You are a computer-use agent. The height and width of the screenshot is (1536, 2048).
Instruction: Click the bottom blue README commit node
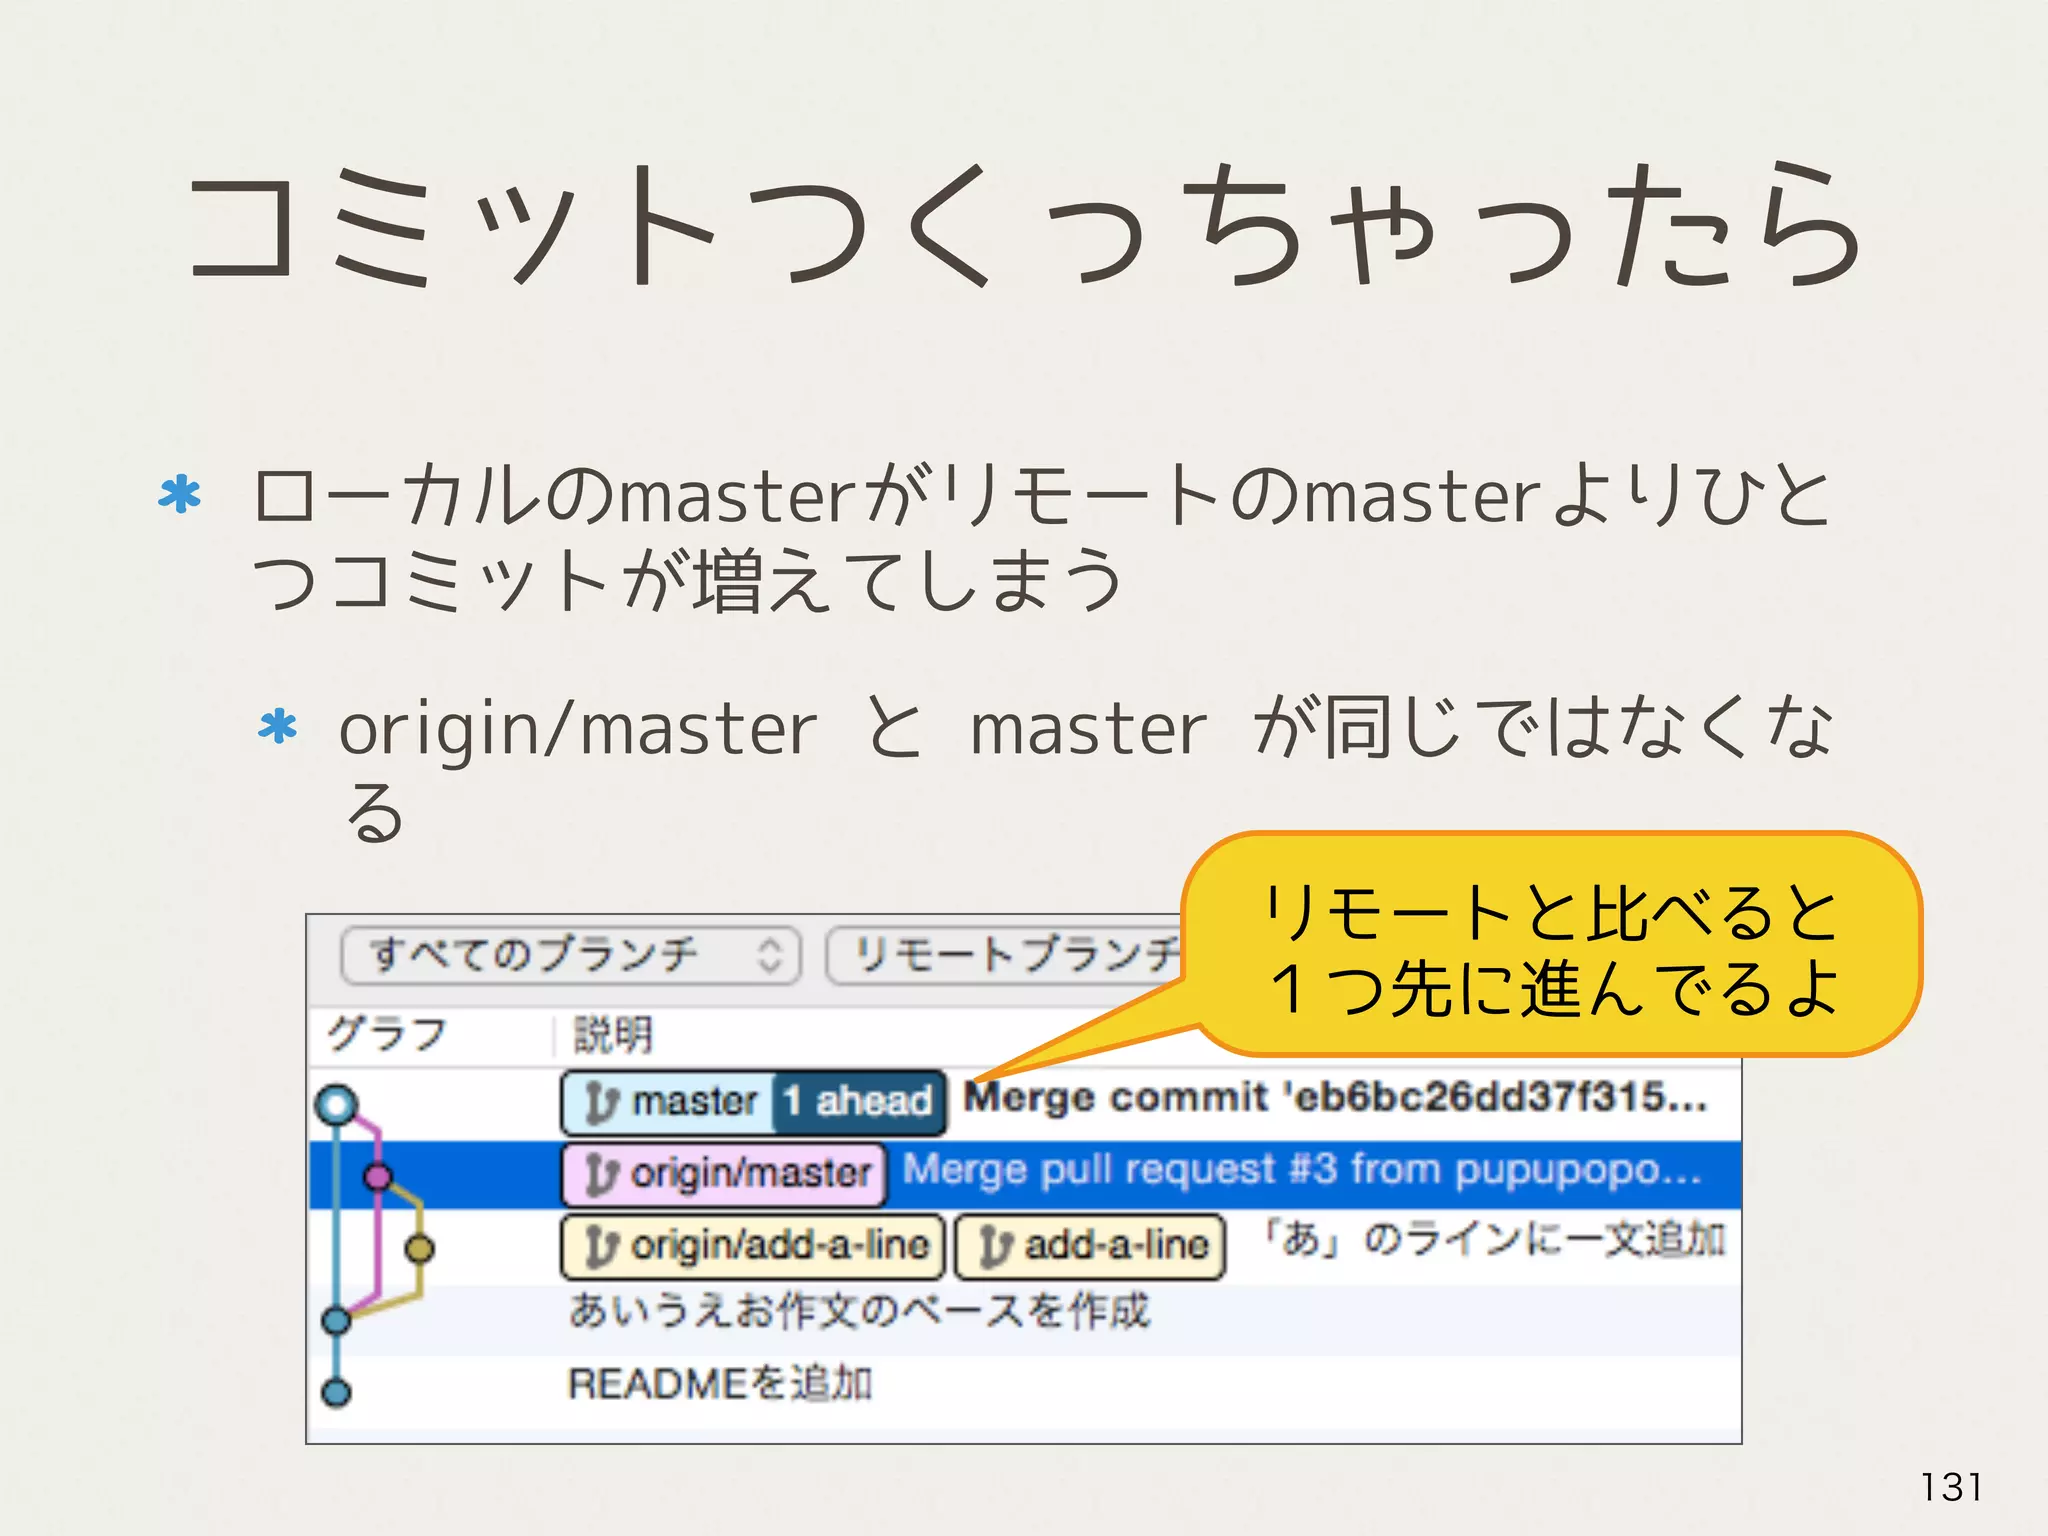tap(336, 1392)
